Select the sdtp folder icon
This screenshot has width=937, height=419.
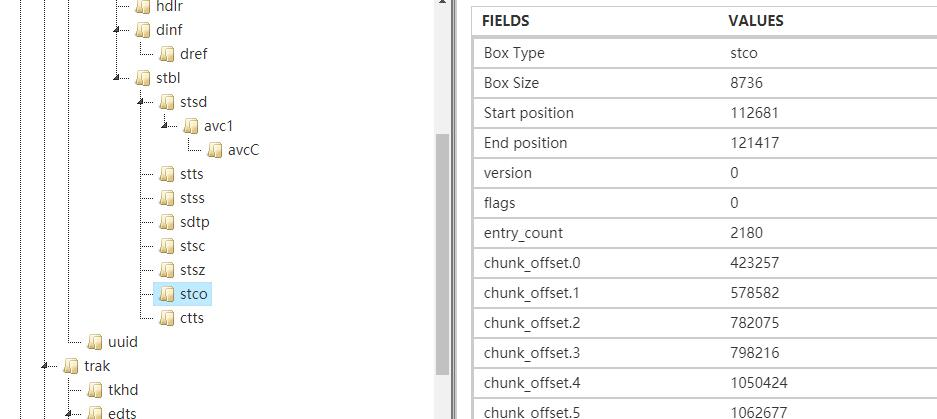pos(167,222)
